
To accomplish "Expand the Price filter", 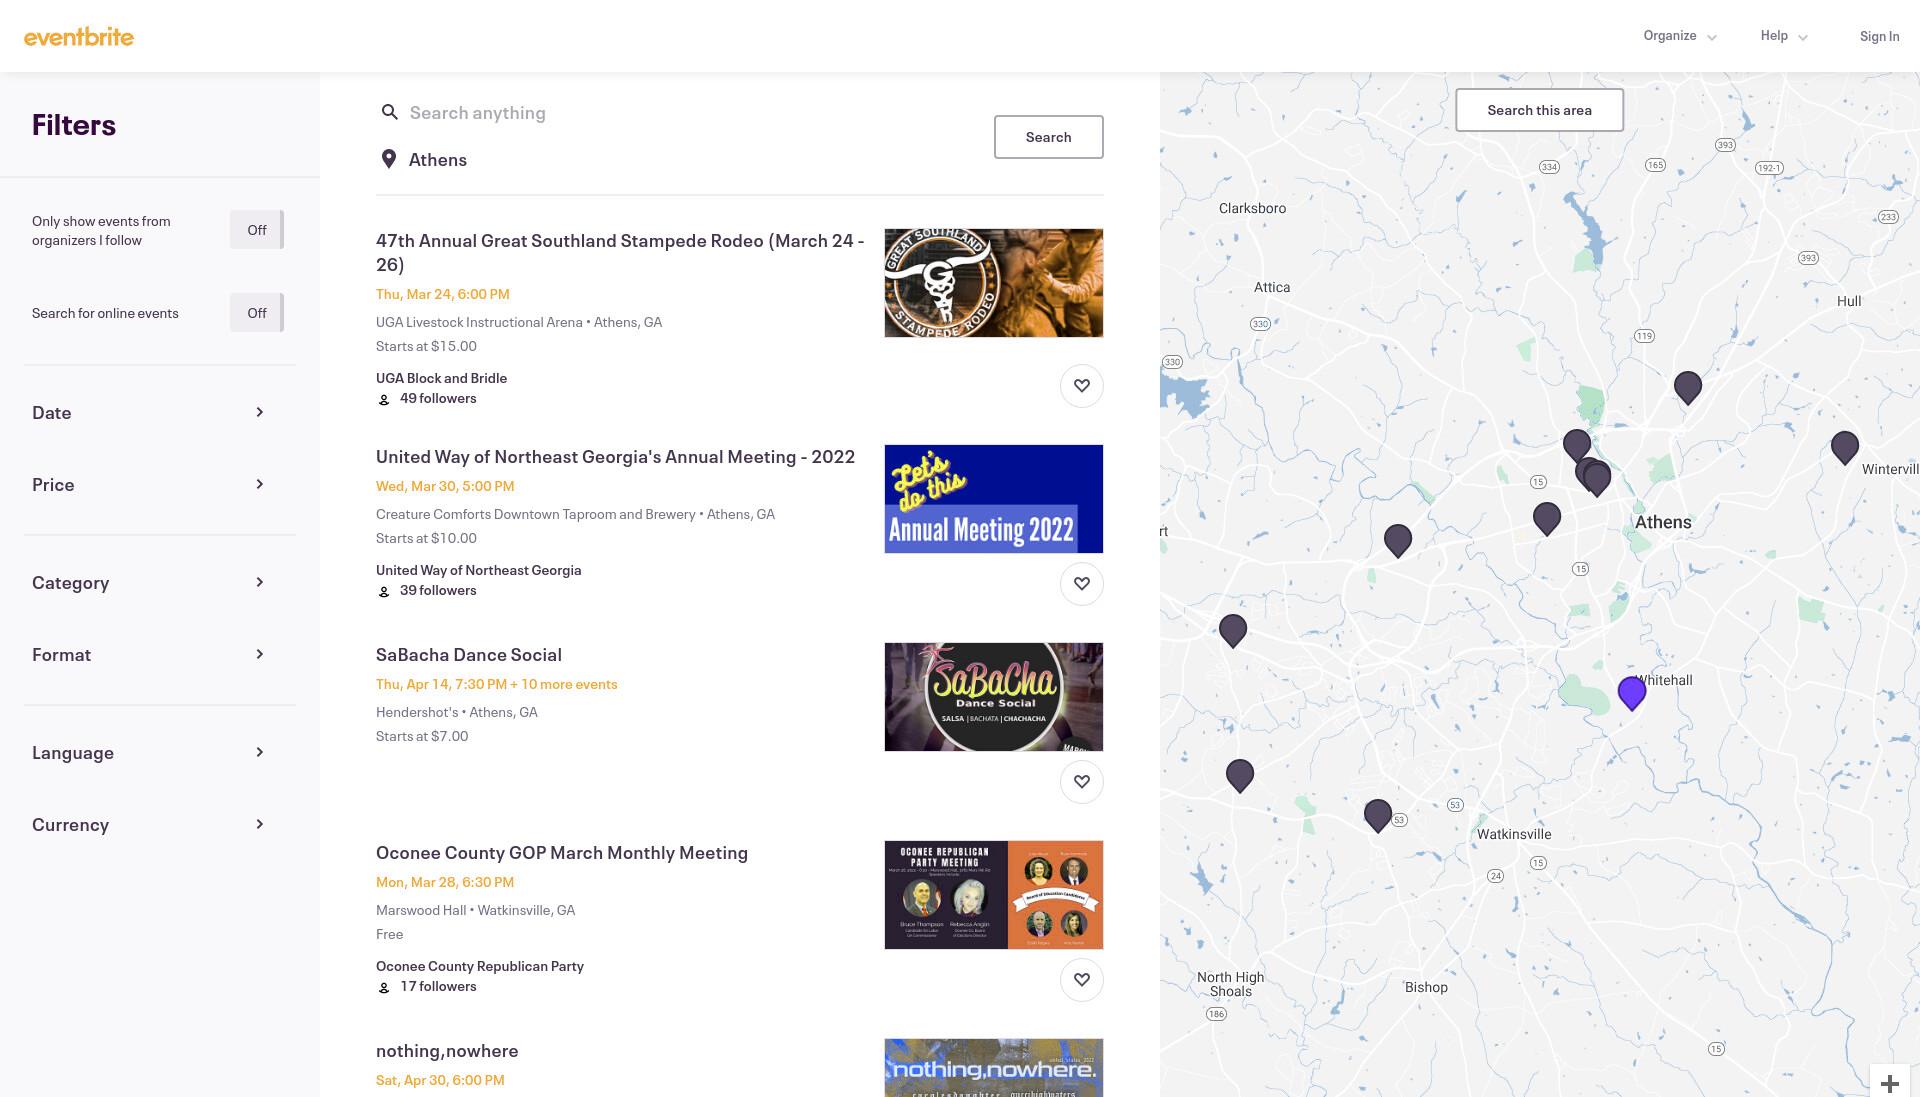I will coord(150,485).
